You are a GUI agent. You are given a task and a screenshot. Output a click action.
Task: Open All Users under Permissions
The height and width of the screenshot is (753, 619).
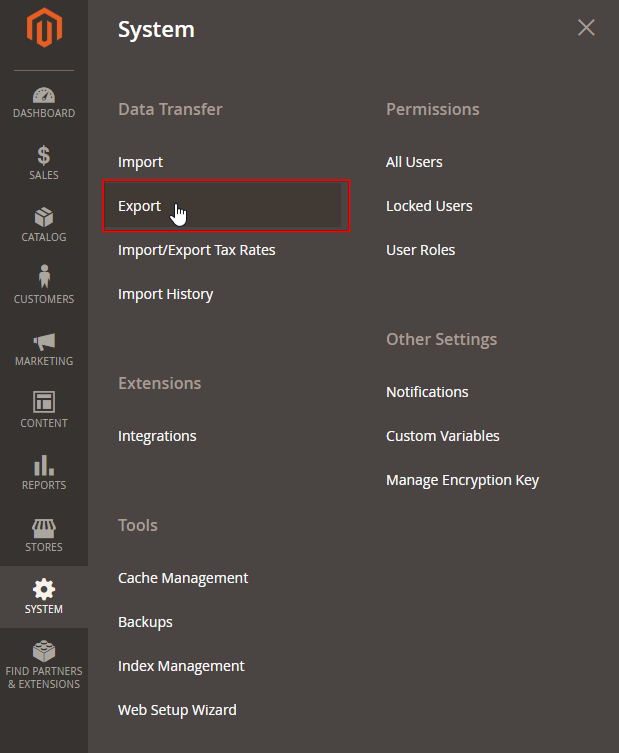(414, 162)
